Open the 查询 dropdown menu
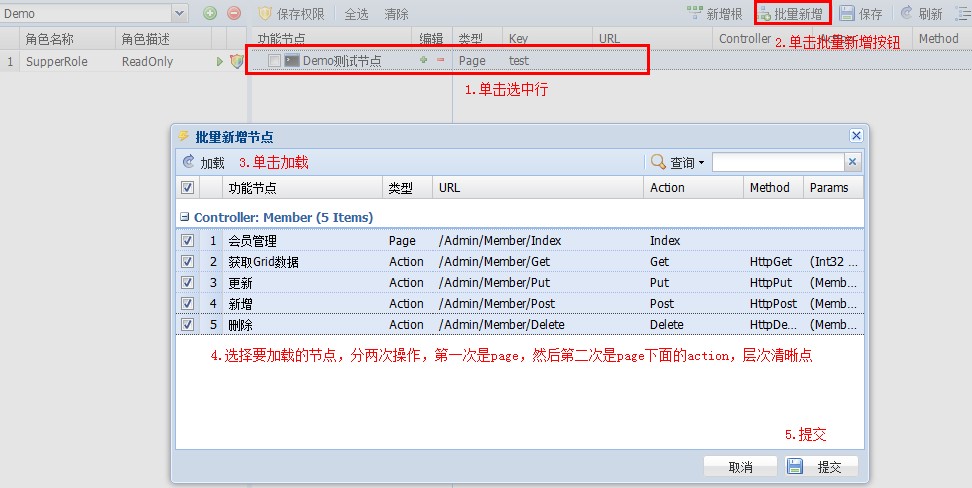972x488 pixels. pos(678,162)
